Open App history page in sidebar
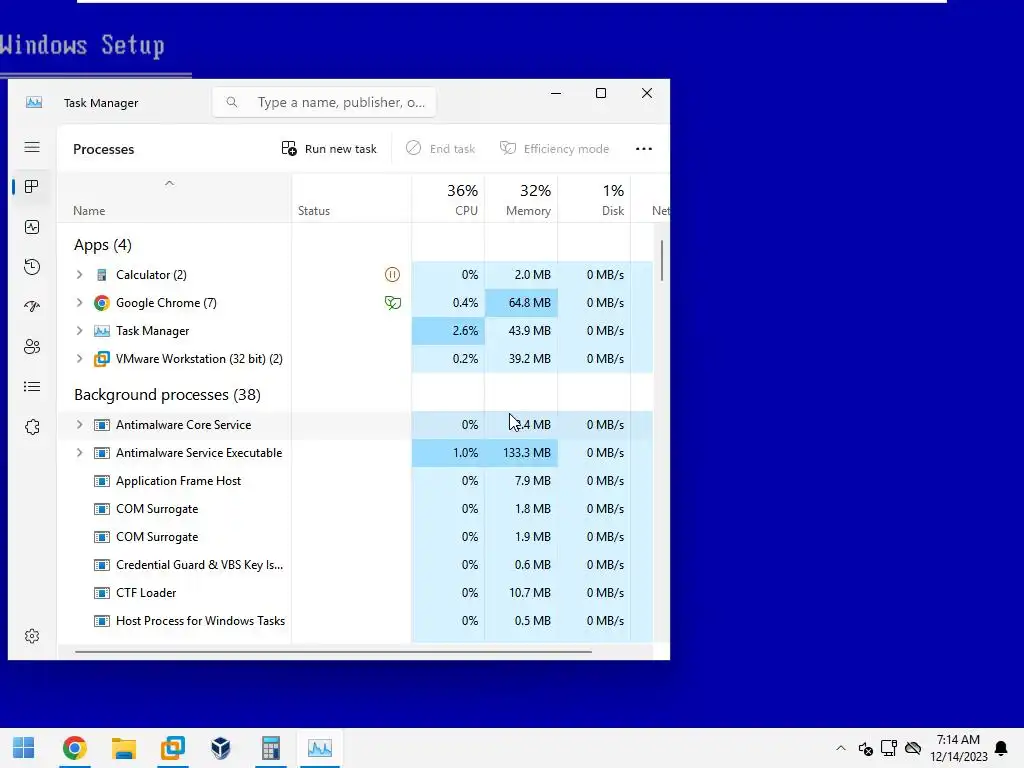 [x=32, y=266]
